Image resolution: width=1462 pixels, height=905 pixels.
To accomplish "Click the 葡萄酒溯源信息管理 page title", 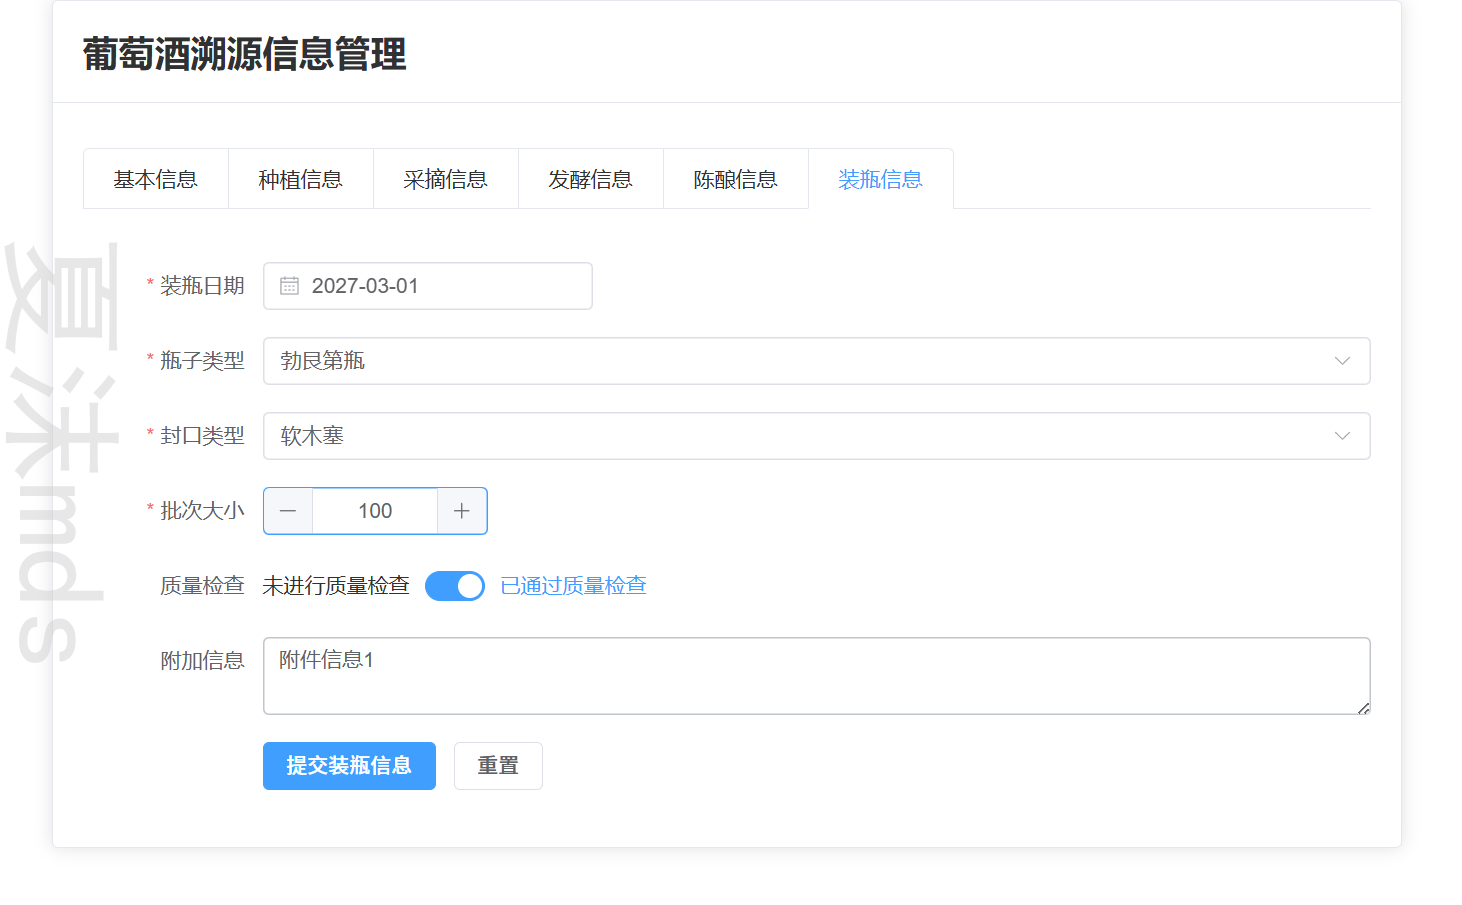I will pyautogui.click(x=245, y=54).
